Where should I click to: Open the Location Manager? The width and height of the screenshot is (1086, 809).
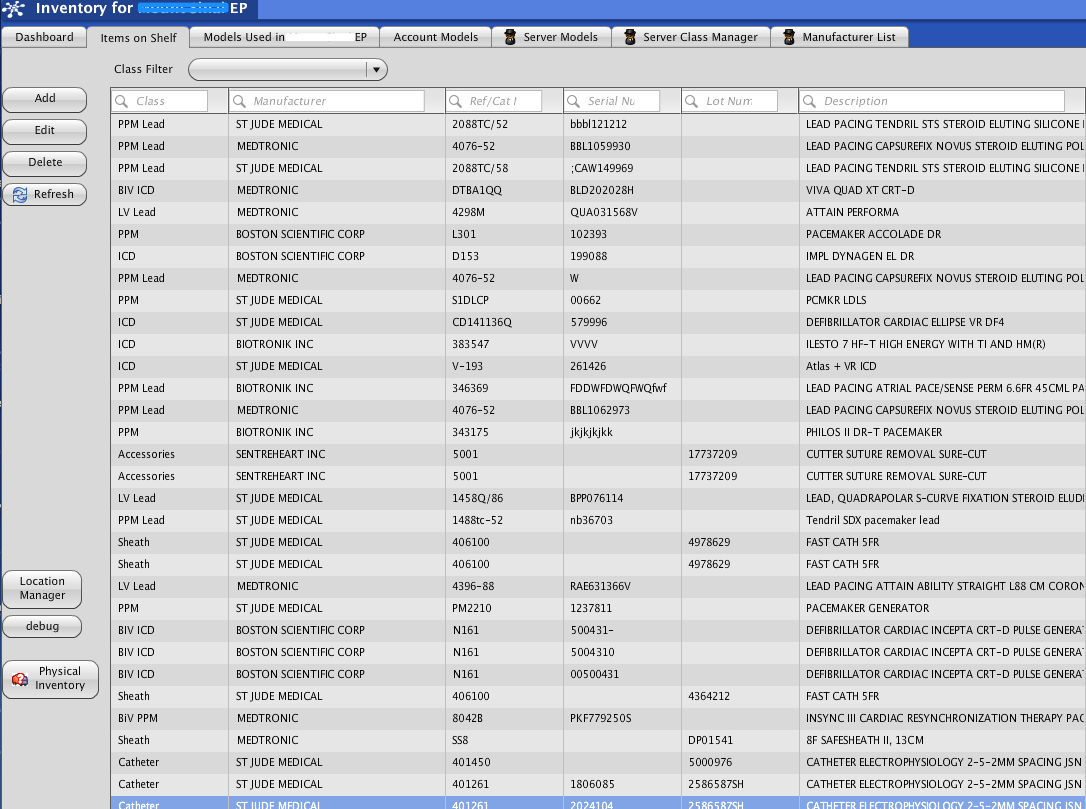(x=42, y=589)
